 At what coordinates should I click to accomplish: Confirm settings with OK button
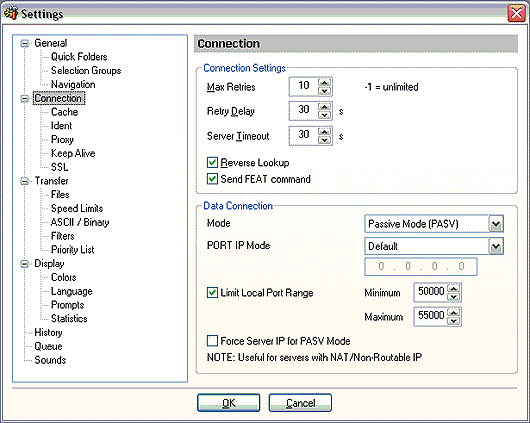pos(228,403)
